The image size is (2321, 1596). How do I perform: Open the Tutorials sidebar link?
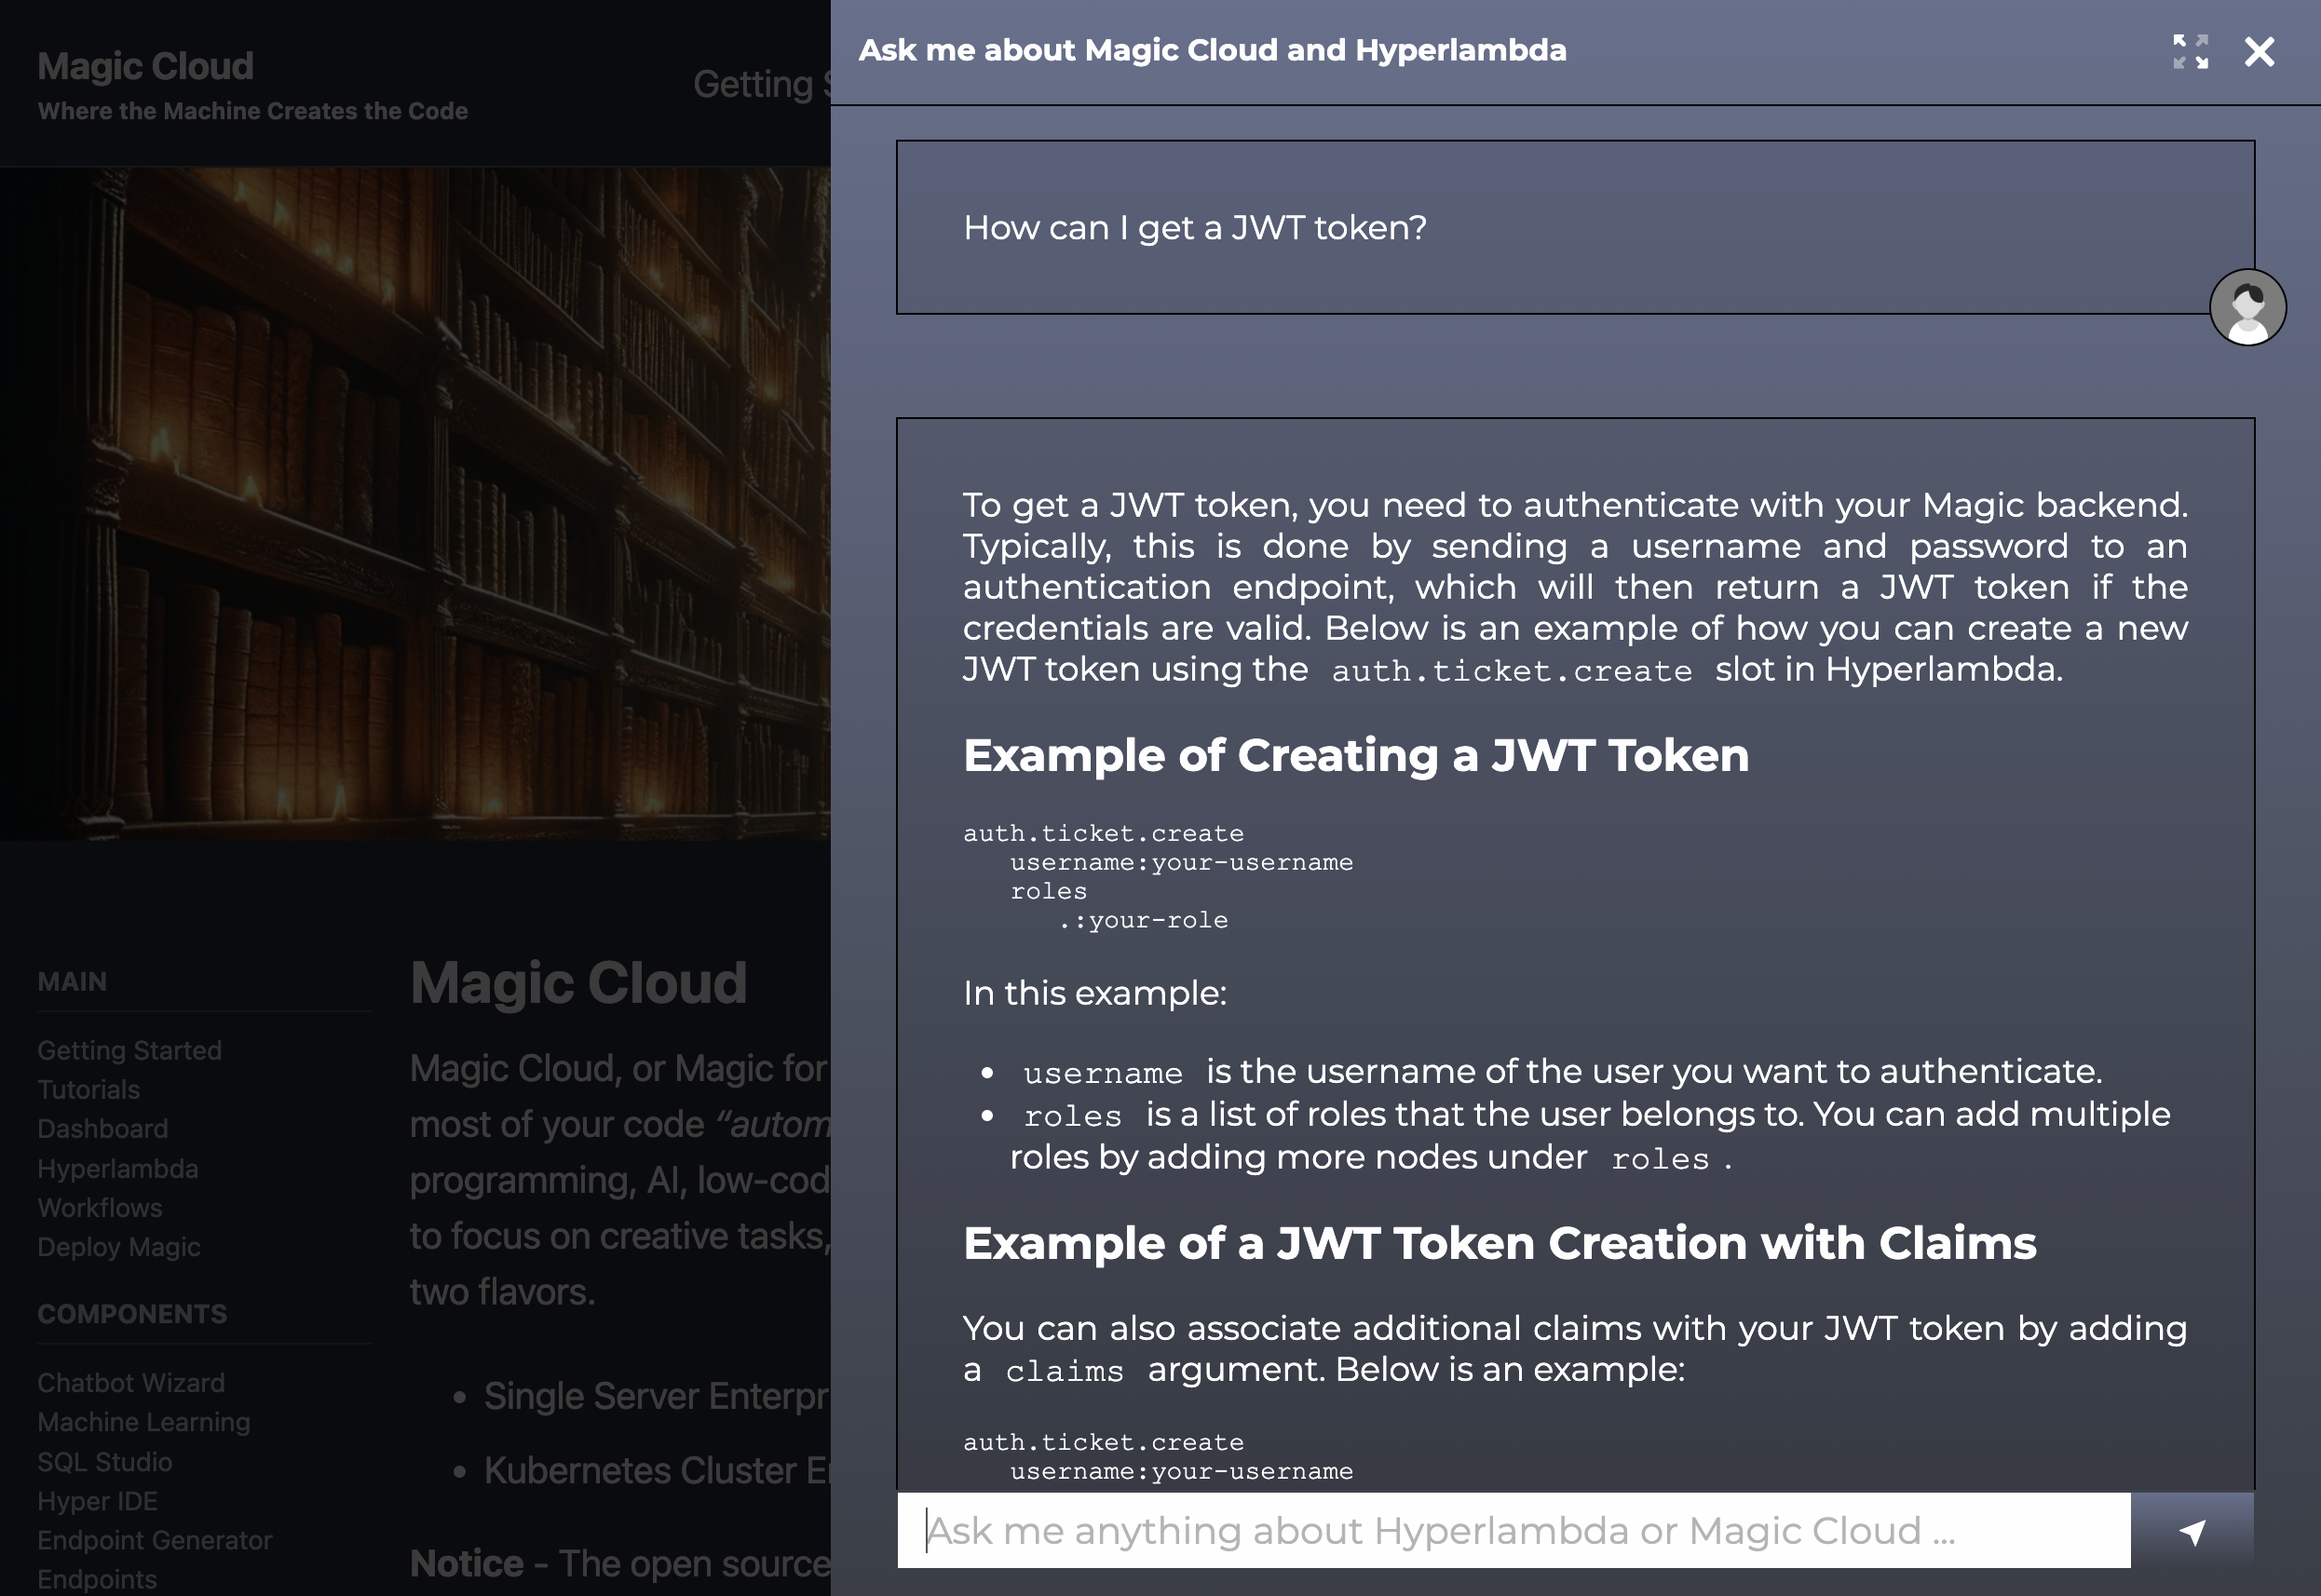click(88, 1089)
